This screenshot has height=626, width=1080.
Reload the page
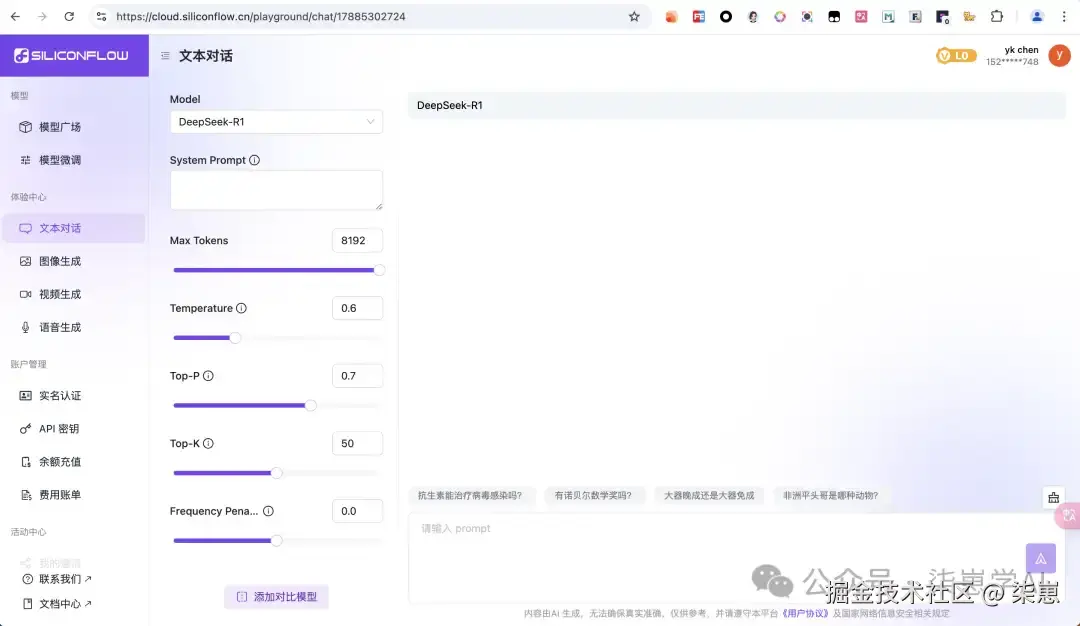click(x=69, y=17)
